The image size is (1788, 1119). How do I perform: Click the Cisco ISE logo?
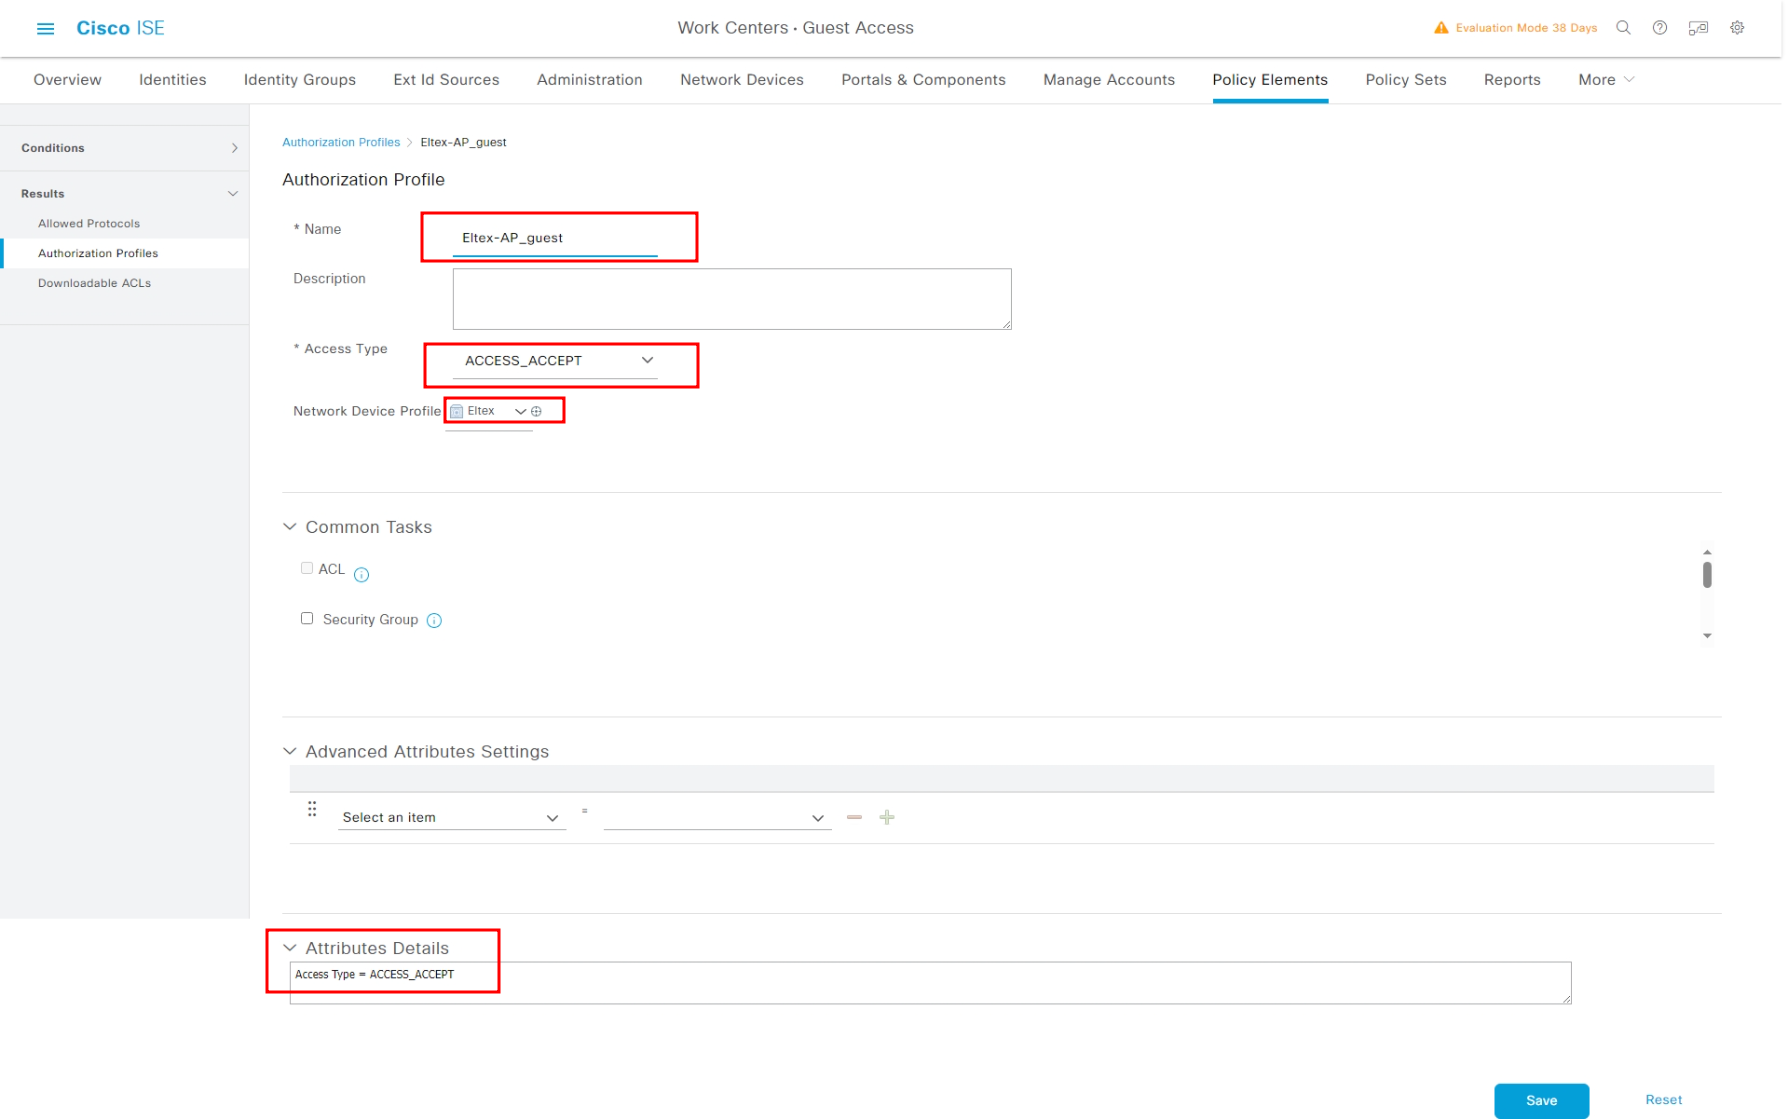[x=120, y=28]
